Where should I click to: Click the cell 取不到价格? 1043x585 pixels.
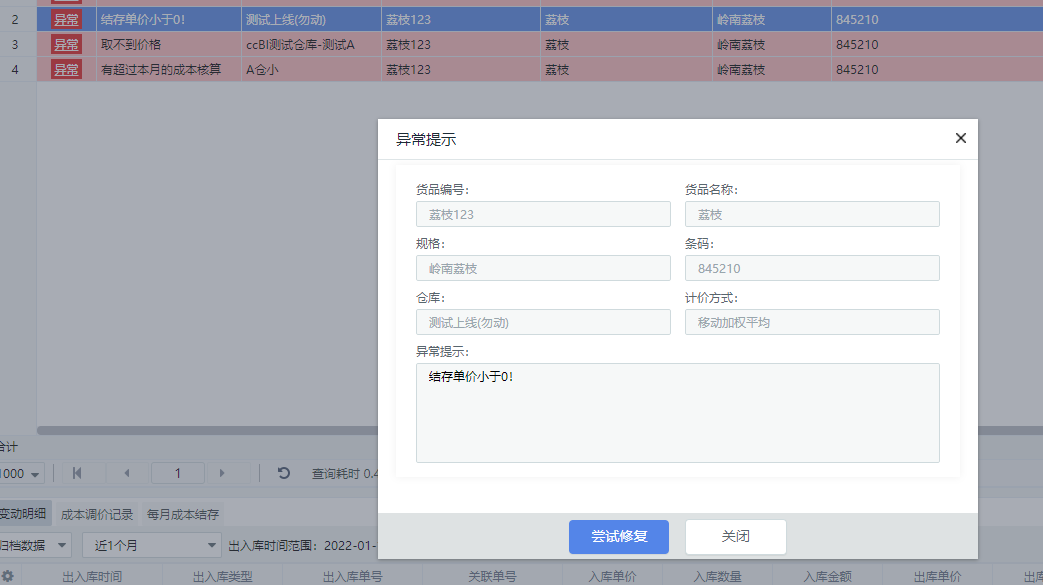pos(169,45)
